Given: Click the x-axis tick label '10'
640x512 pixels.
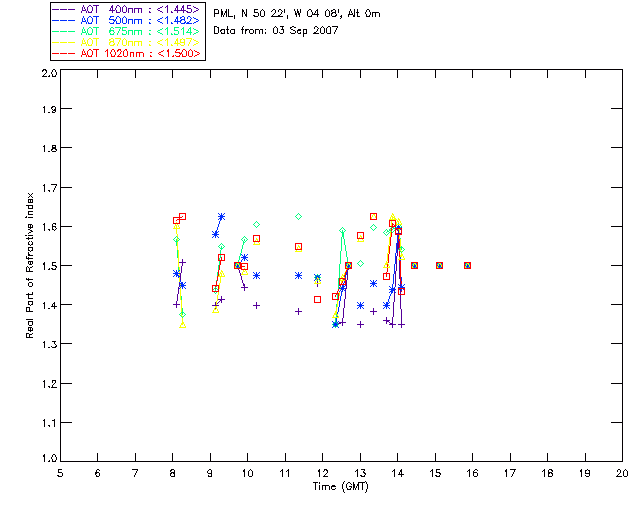Looking at the screenshot, I should tap(247, 473).
